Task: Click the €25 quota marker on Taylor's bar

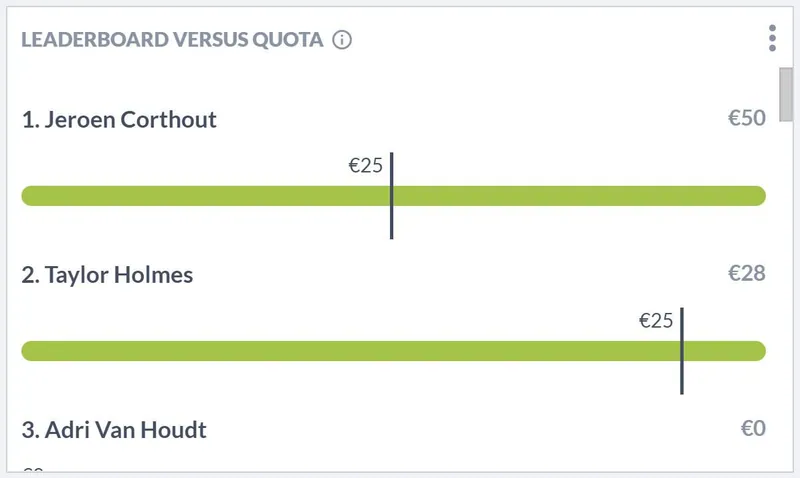Action: (x=656, y=320)
